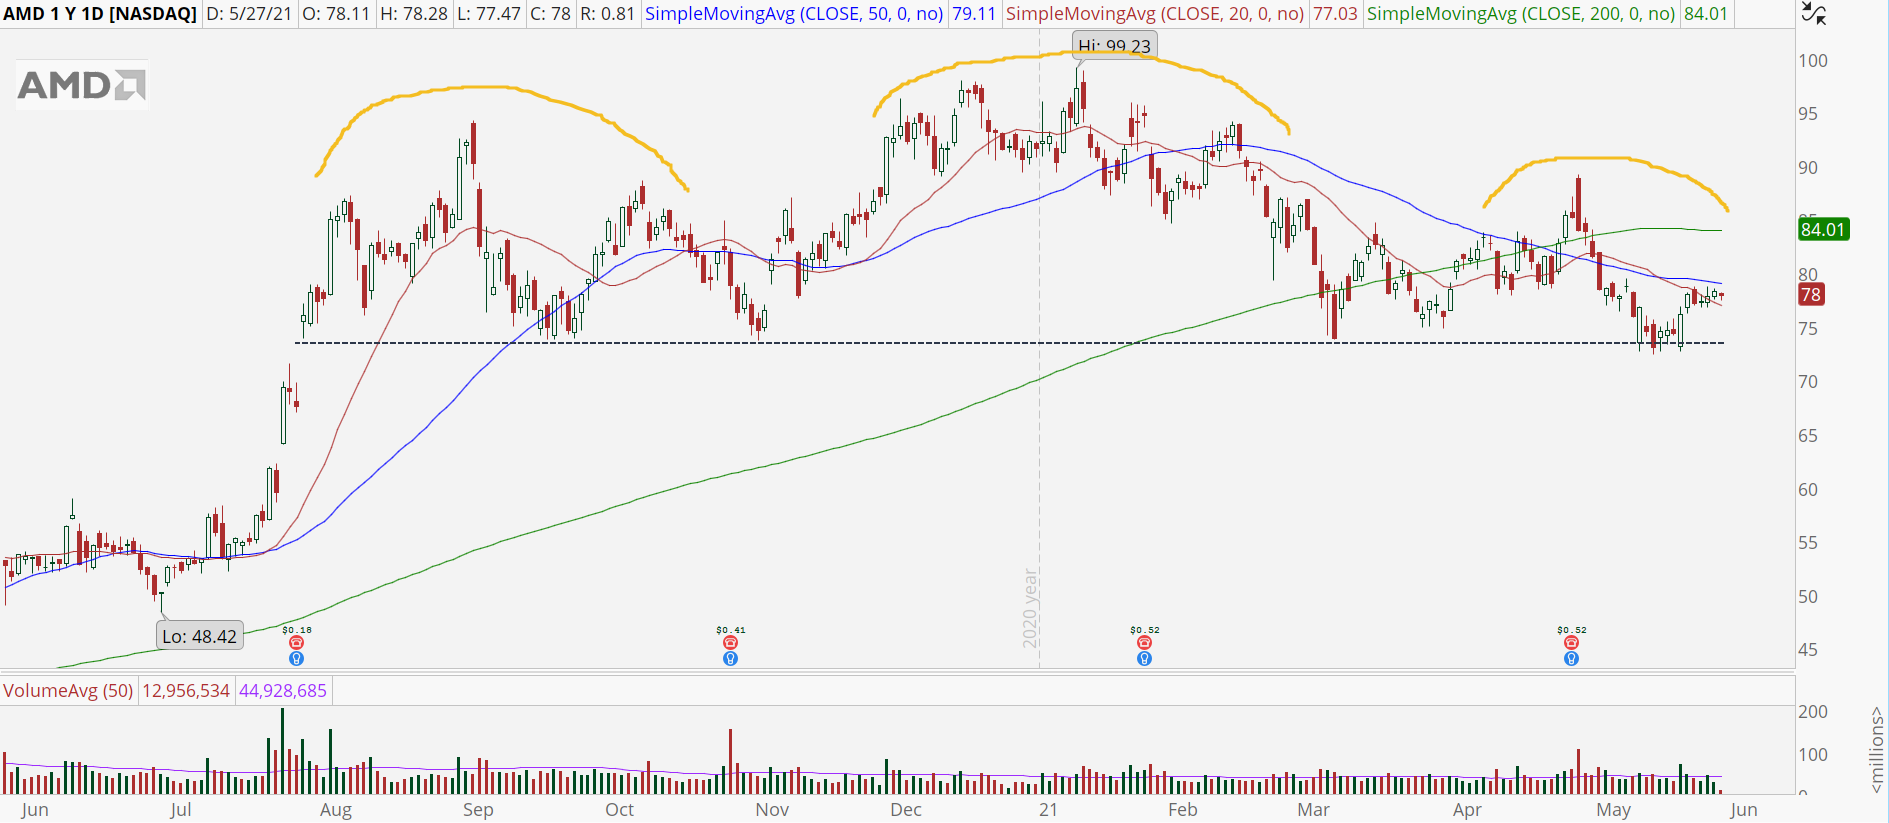Click the 84.01 value in the header
Viewport: 1889px width, 823px height.
pos(1706,14)
